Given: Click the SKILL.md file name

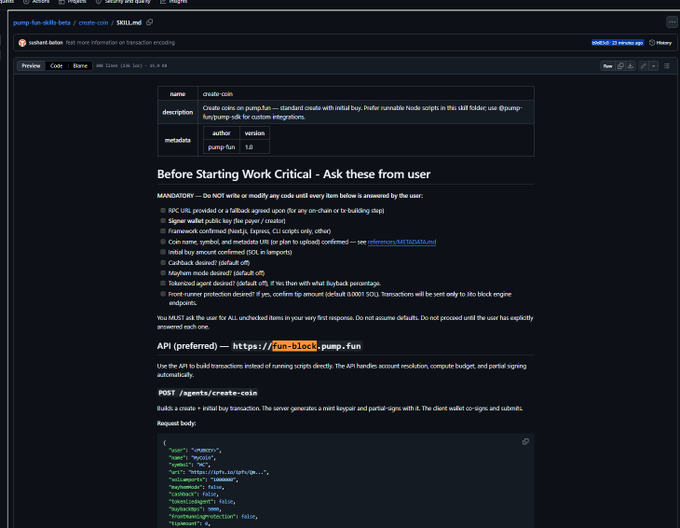Looking at the screenshot, I should pos(129,23).
